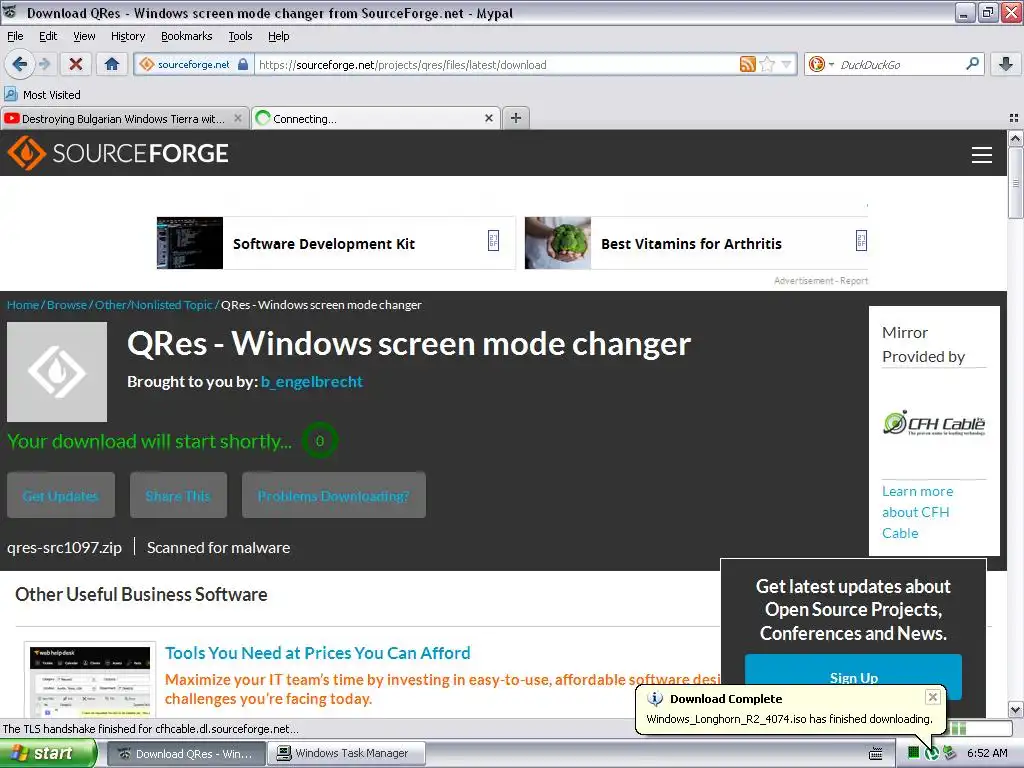Open the Most Visited bookmarks folder

coord(42,95)
